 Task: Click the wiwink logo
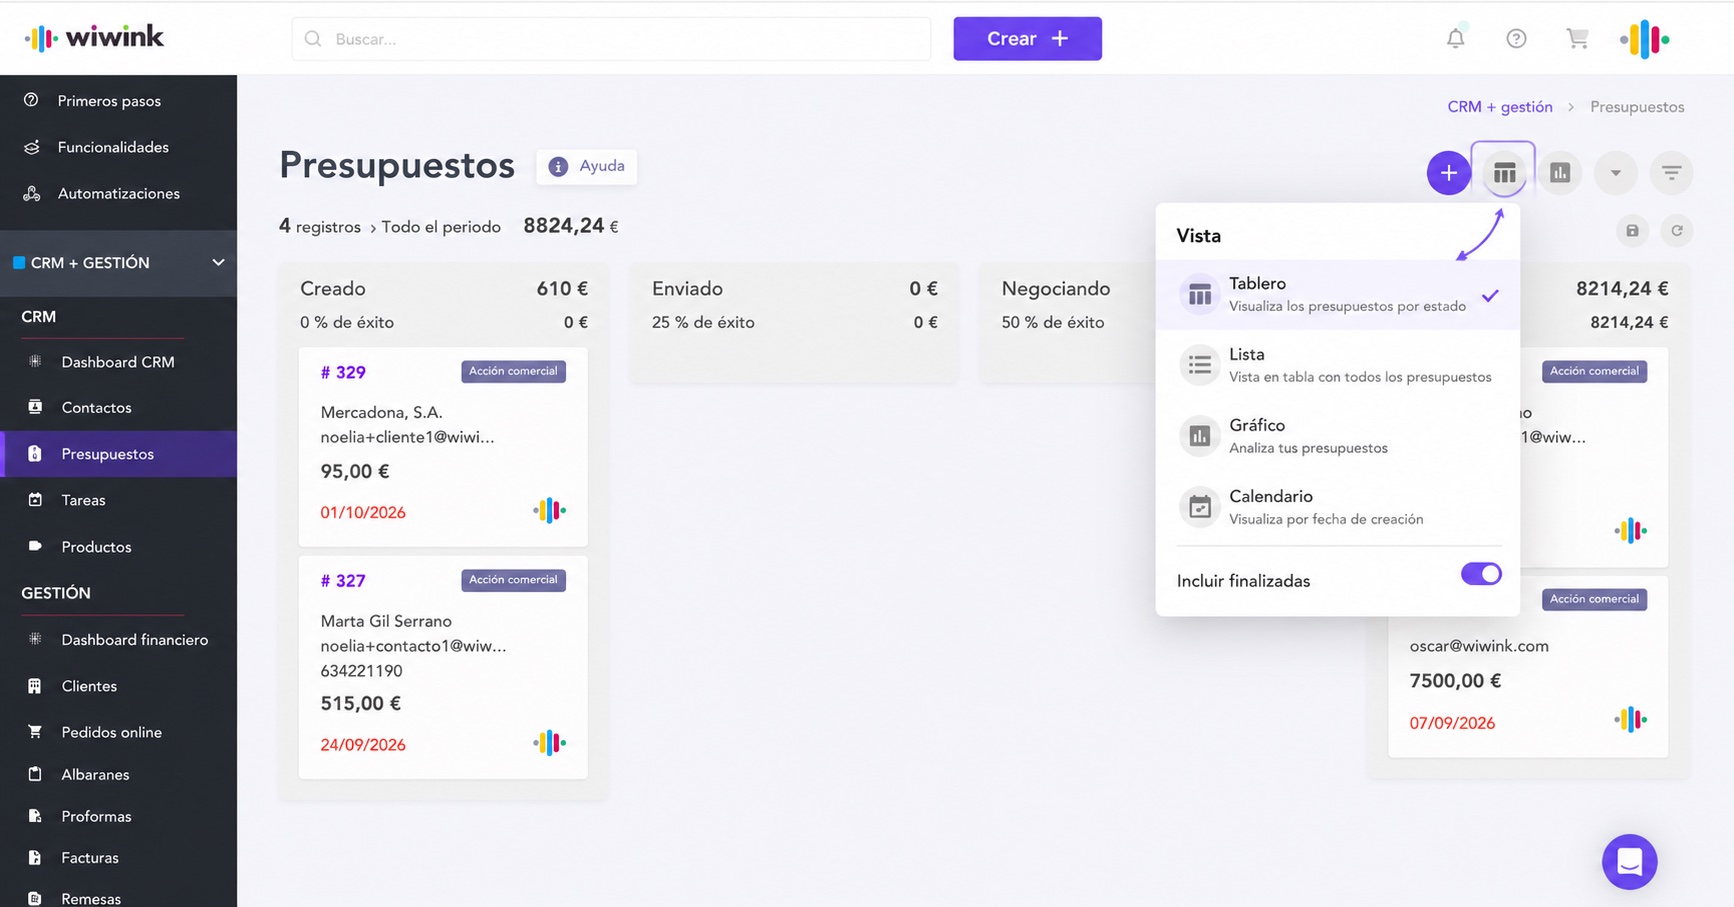[94, 38]
